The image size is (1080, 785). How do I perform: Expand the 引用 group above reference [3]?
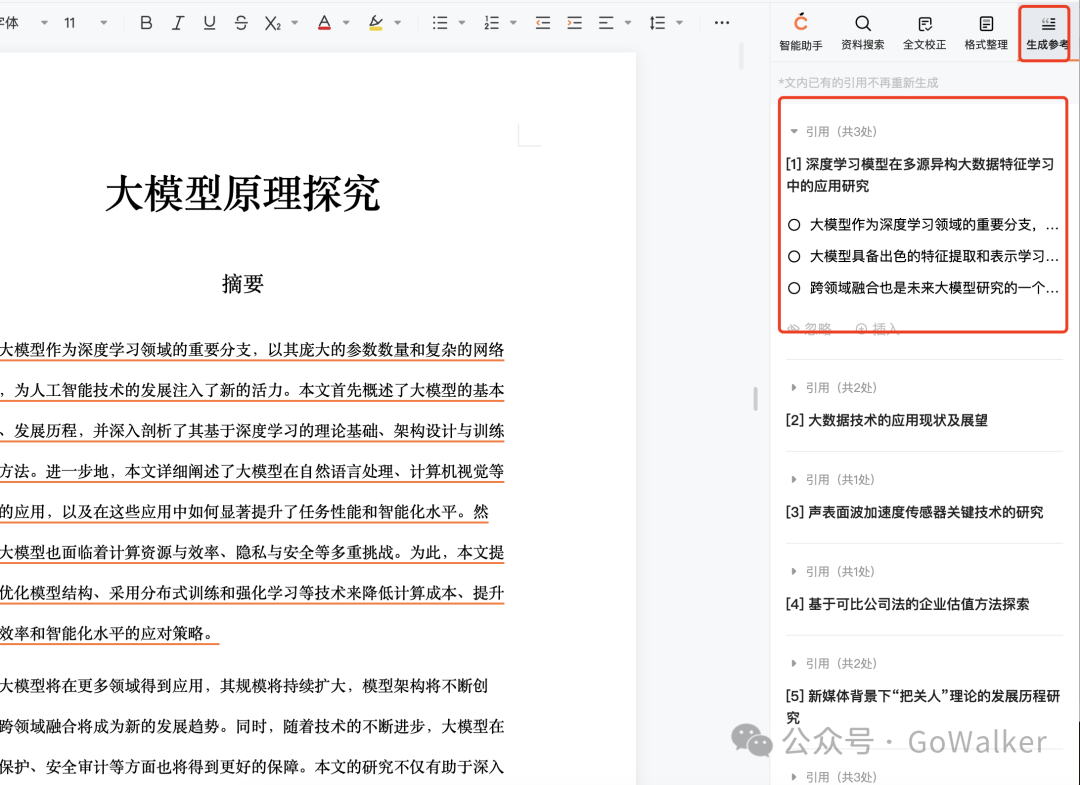[793, 479]
